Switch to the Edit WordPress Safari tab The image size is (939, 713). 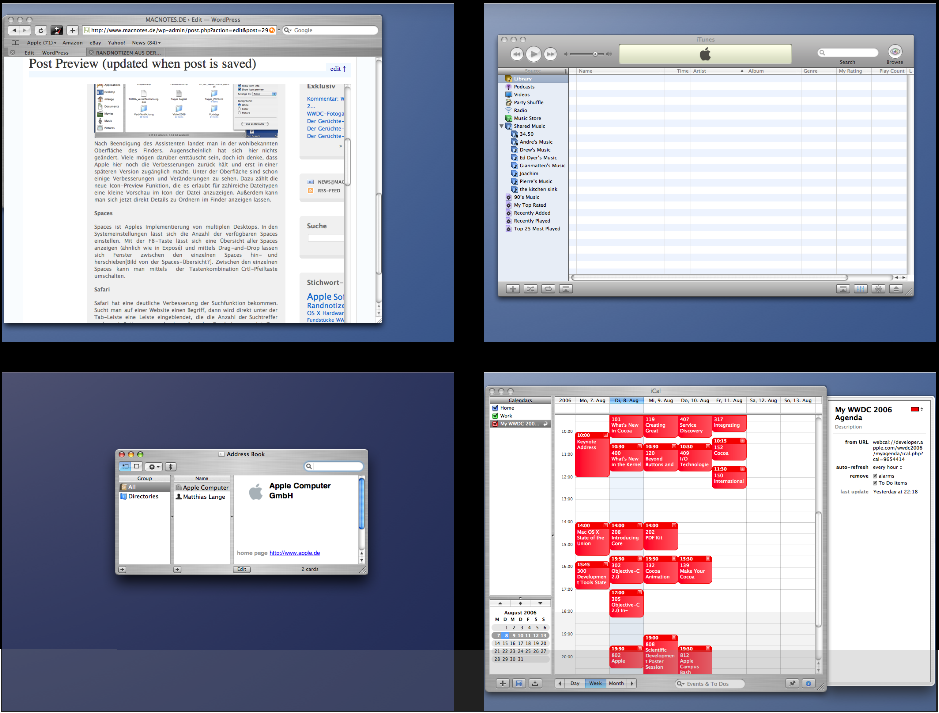[46, 53]
